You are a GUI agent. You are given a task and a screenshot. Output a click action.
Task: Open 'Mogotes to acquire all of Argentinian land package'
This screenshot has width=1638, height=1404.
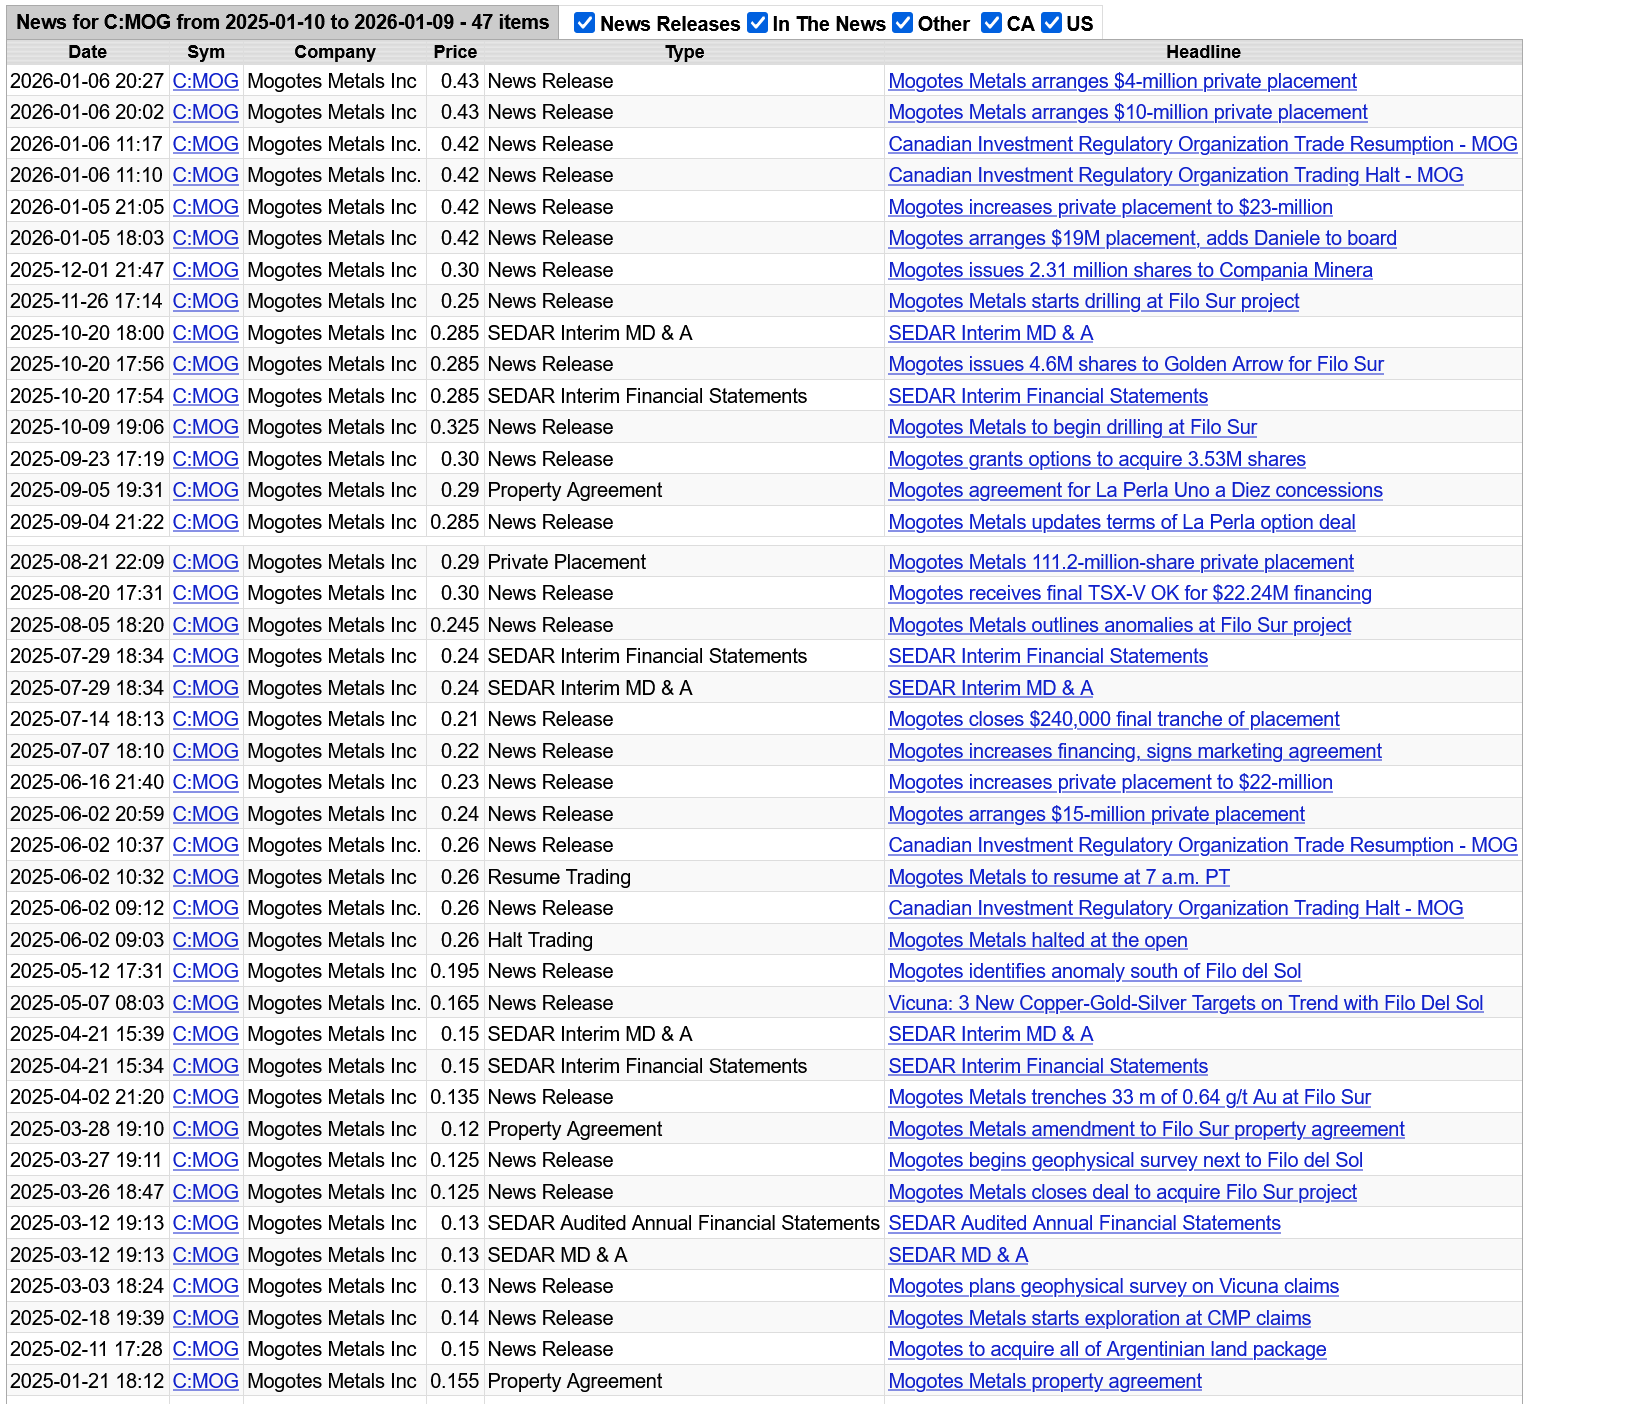pyautogui.click(x=1107, y=1349)
